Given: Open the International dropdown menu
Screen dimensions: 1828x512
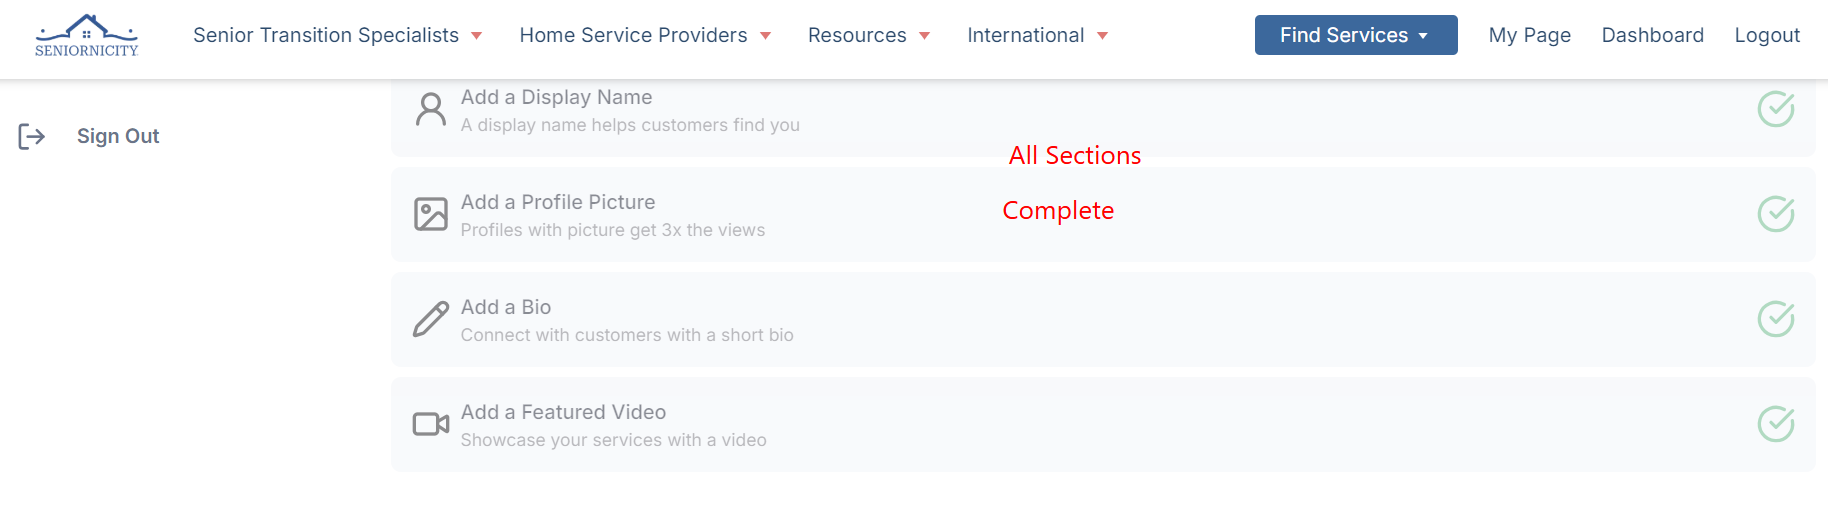Looking at the screenshot, I should [1037, 35].
